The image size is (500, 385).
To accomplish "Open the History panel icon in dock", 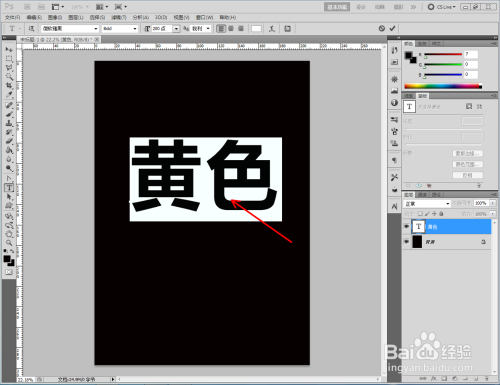I will click(394, 50).
